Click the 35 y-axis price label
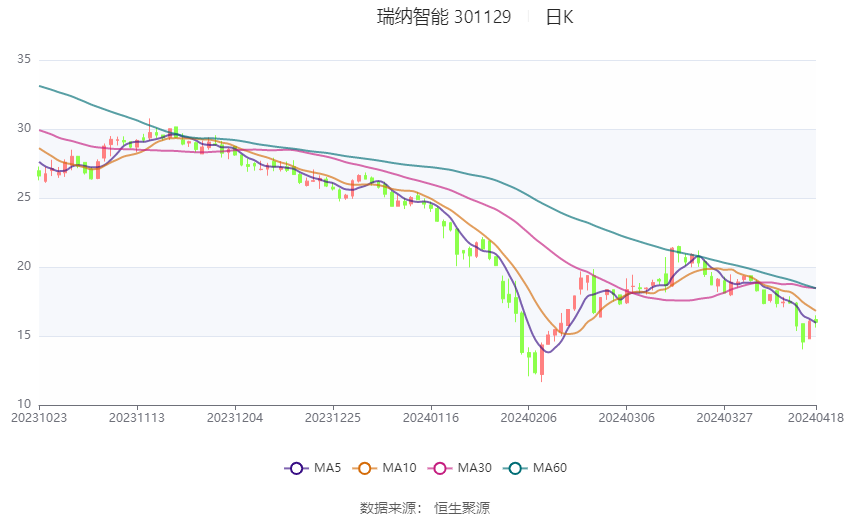This screenshot has width=850, height=516. tap(24, 59)
